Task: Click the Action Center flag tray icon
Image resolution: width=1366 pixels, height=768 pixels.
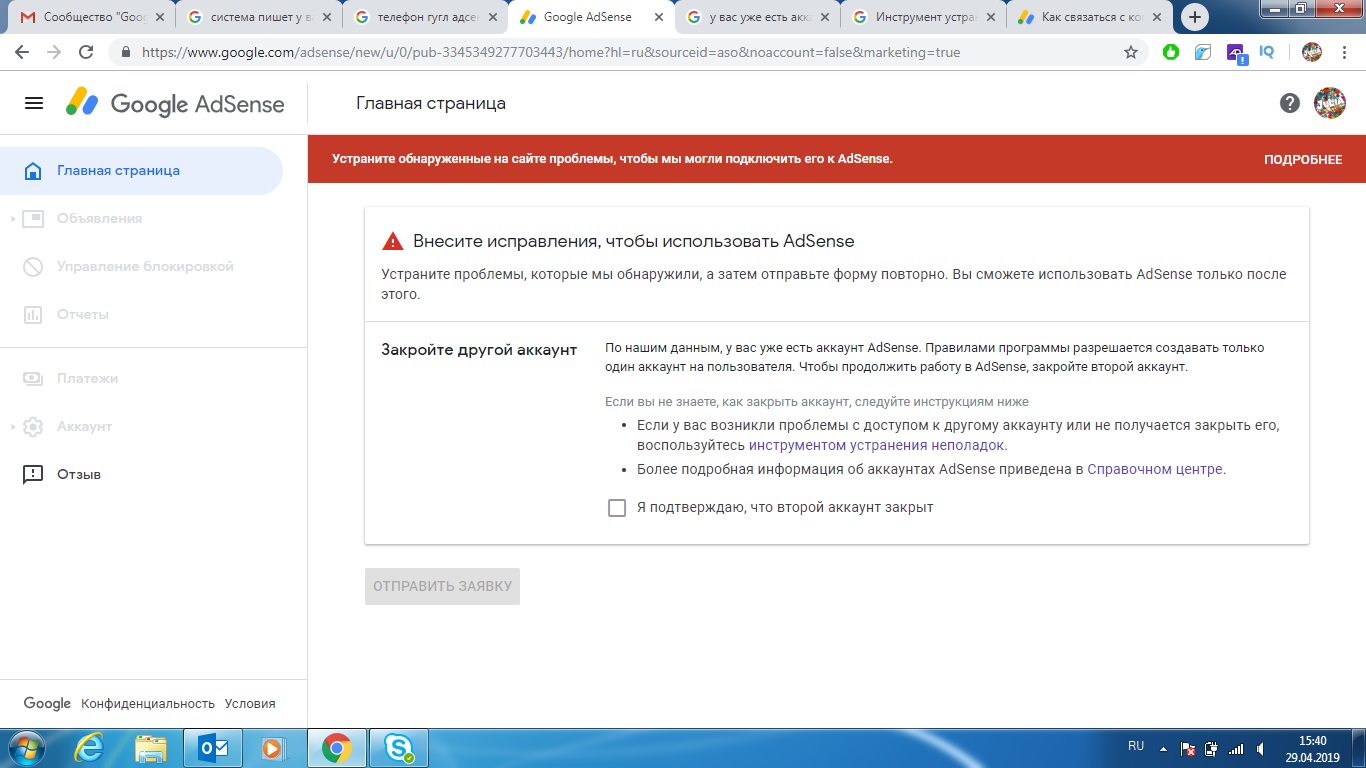Action: (x=1188, y=748)
